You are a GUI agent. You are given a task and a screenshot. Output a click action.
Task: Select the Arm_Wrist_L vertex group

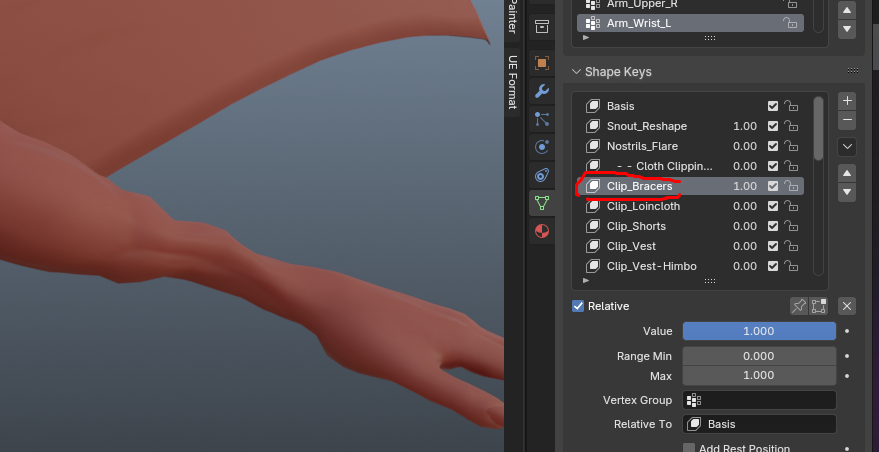[690, 23]
